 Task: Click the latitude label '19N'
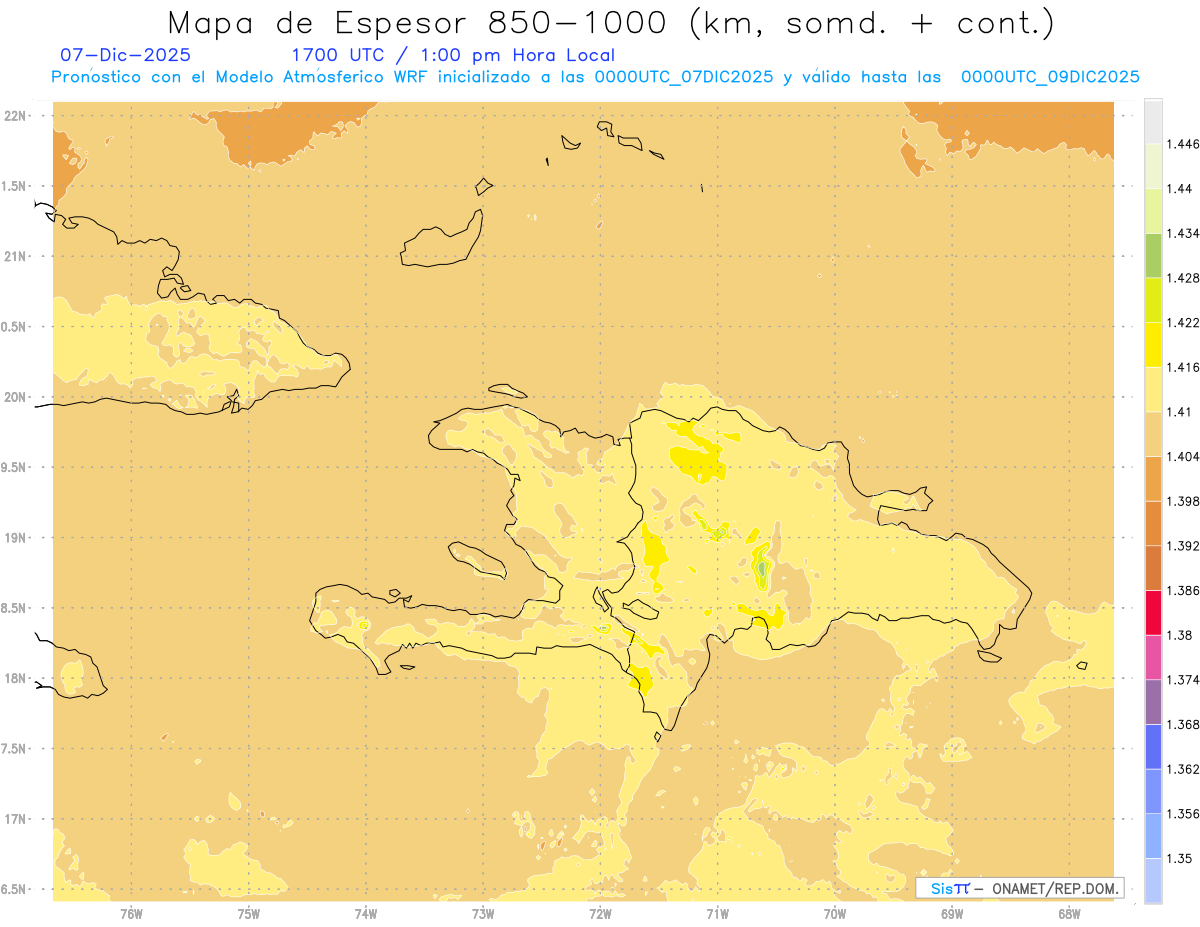click(14, 538)
